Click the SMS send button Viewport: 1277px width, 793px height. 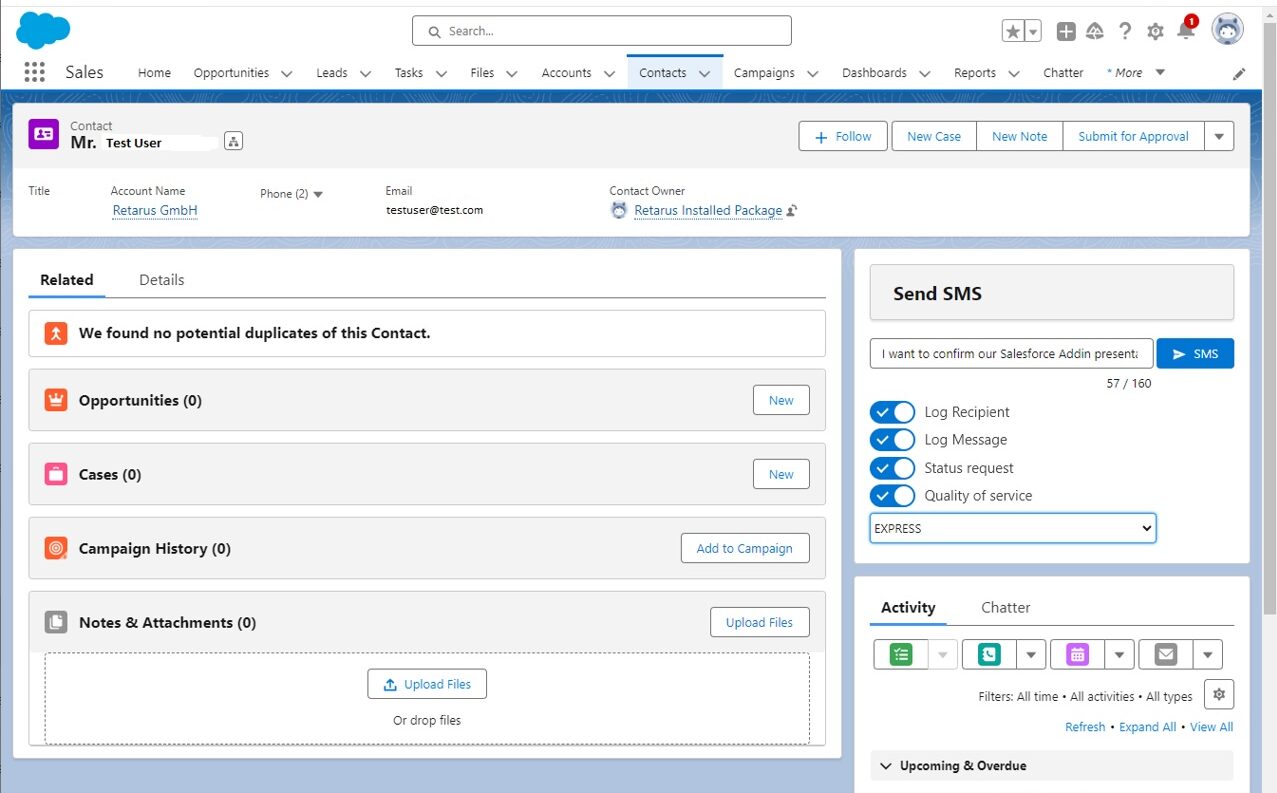coord(1194,354)
